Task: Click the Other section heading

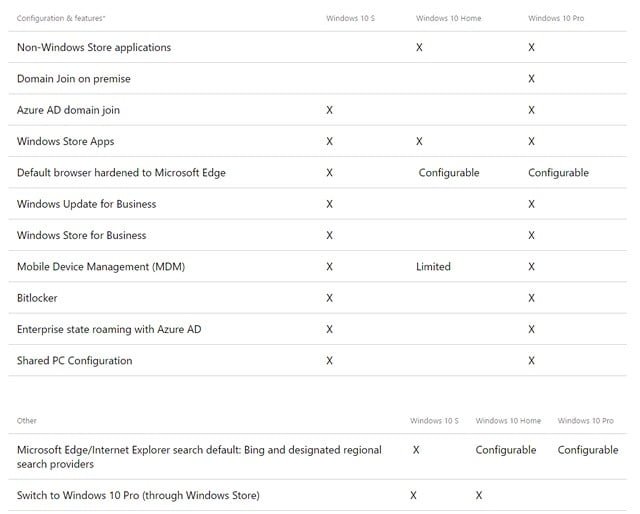Action: [x=27, y=421]
